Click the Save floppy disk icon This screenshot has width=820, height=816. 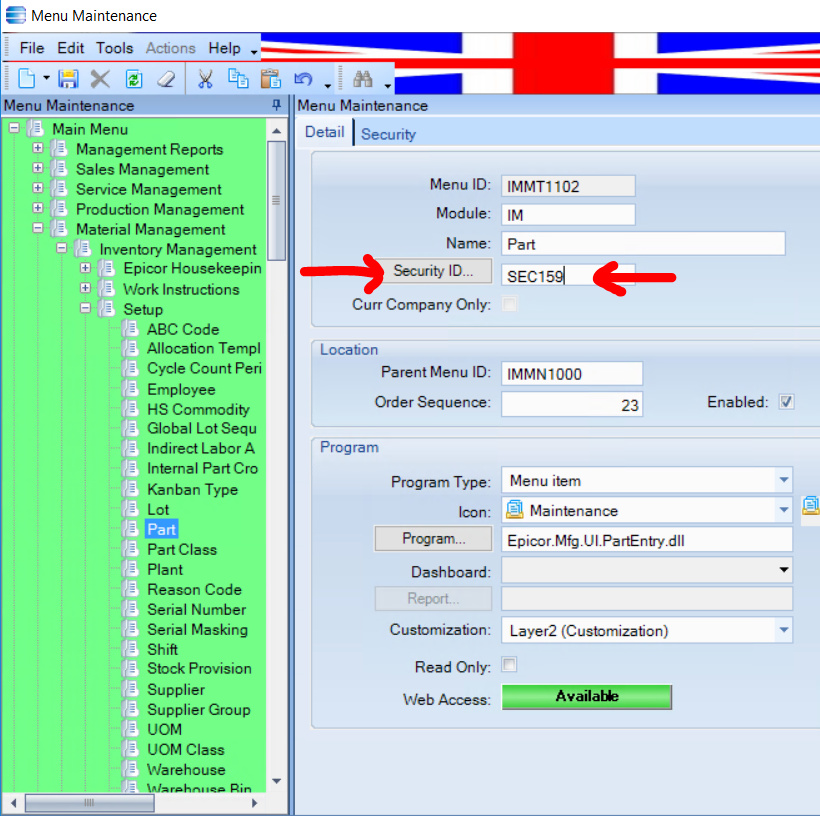click(x=68, y=79)
